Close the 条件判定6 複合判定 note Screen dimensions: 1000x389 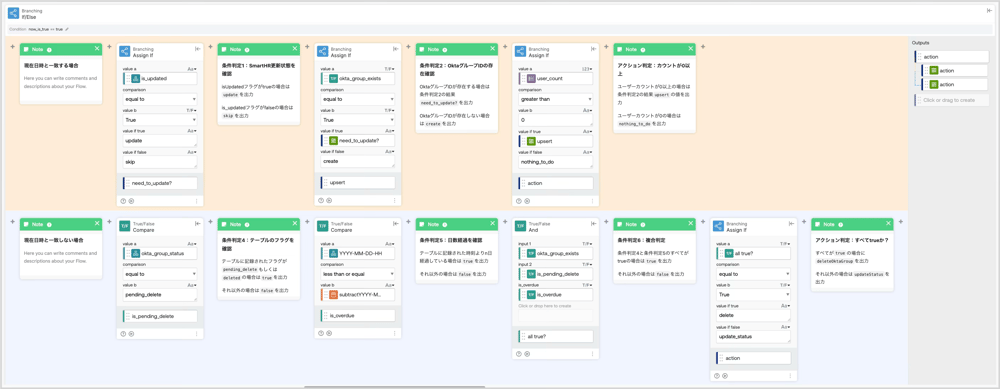tap(690, 224)
